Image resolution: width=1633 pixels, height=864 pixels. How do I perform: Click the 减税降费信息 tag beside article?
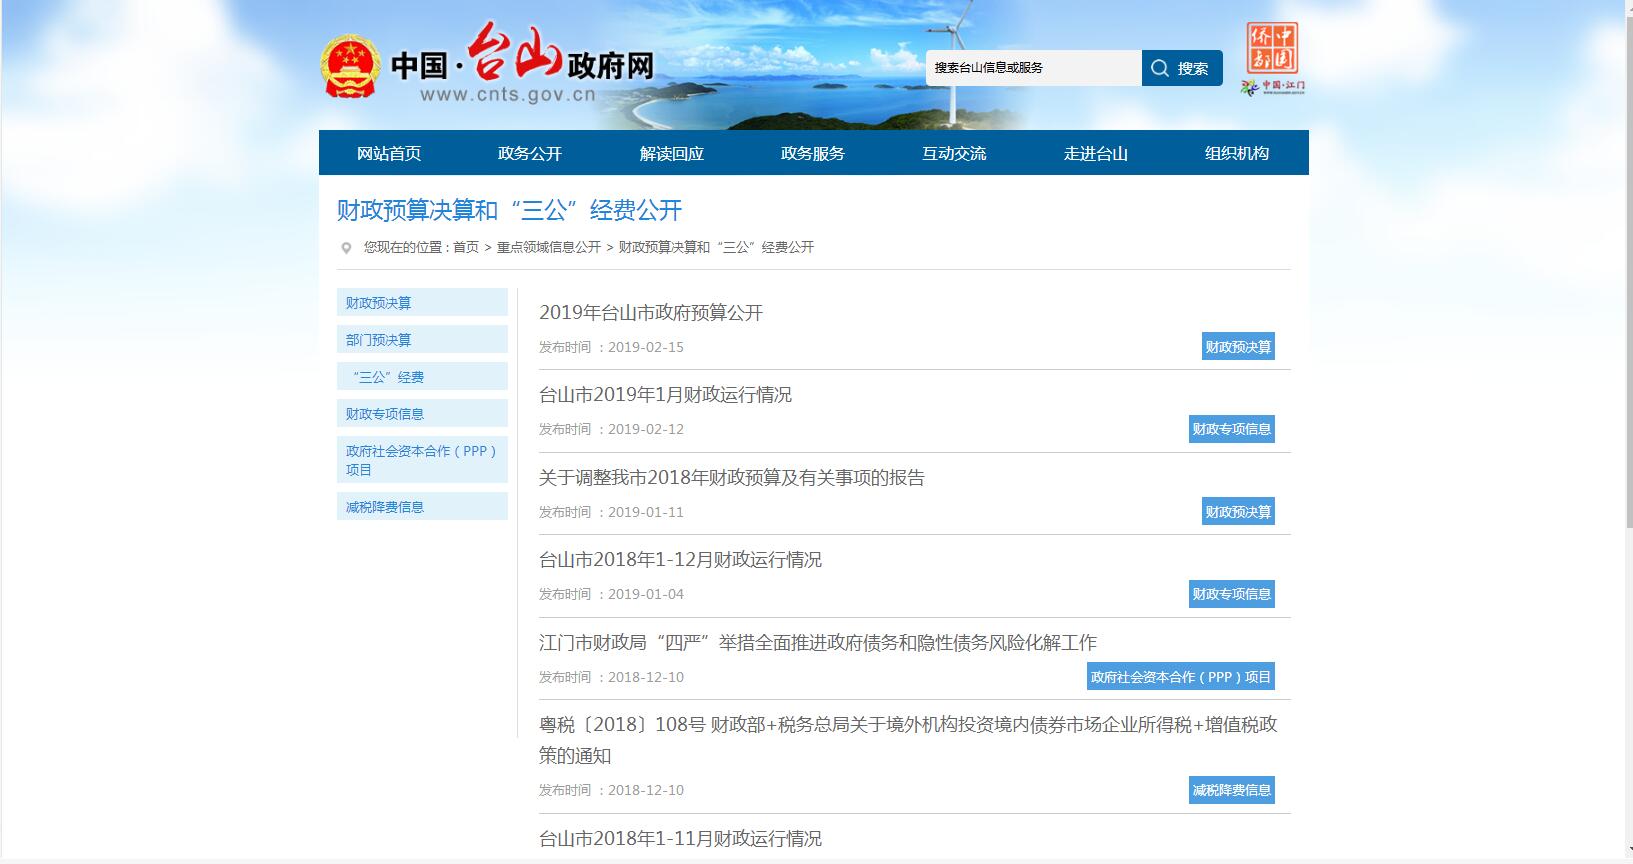1231,790
